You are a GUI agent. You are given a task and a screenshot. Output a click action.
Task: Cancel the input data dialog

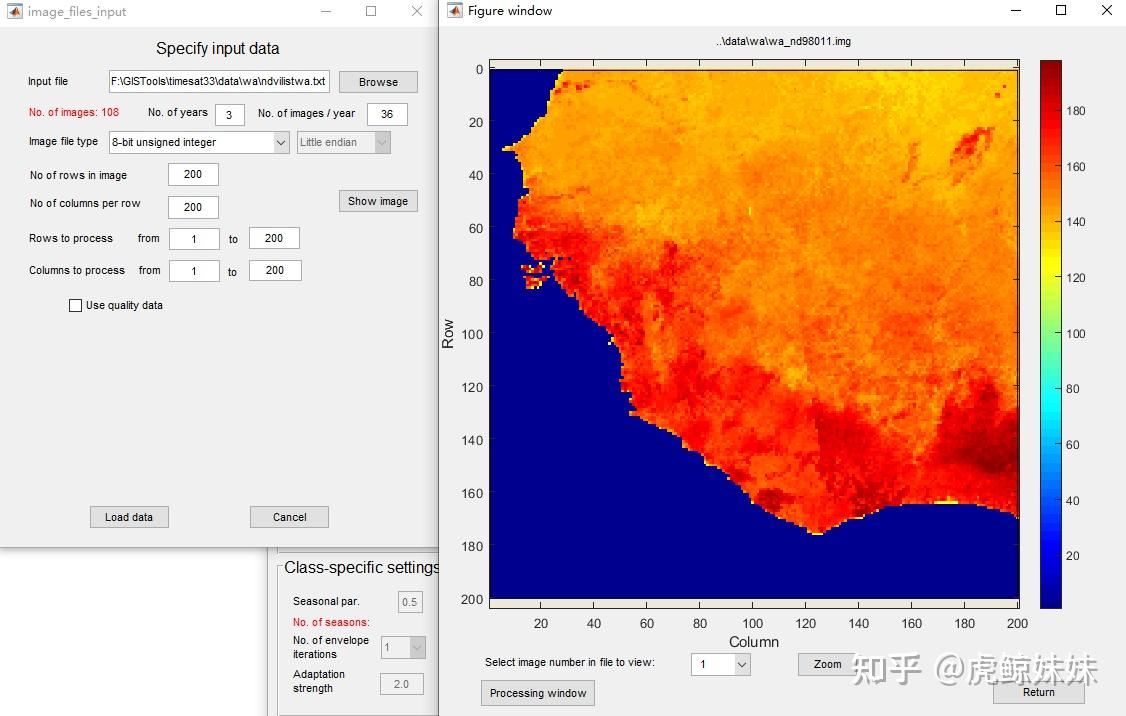tap(289, 517)
